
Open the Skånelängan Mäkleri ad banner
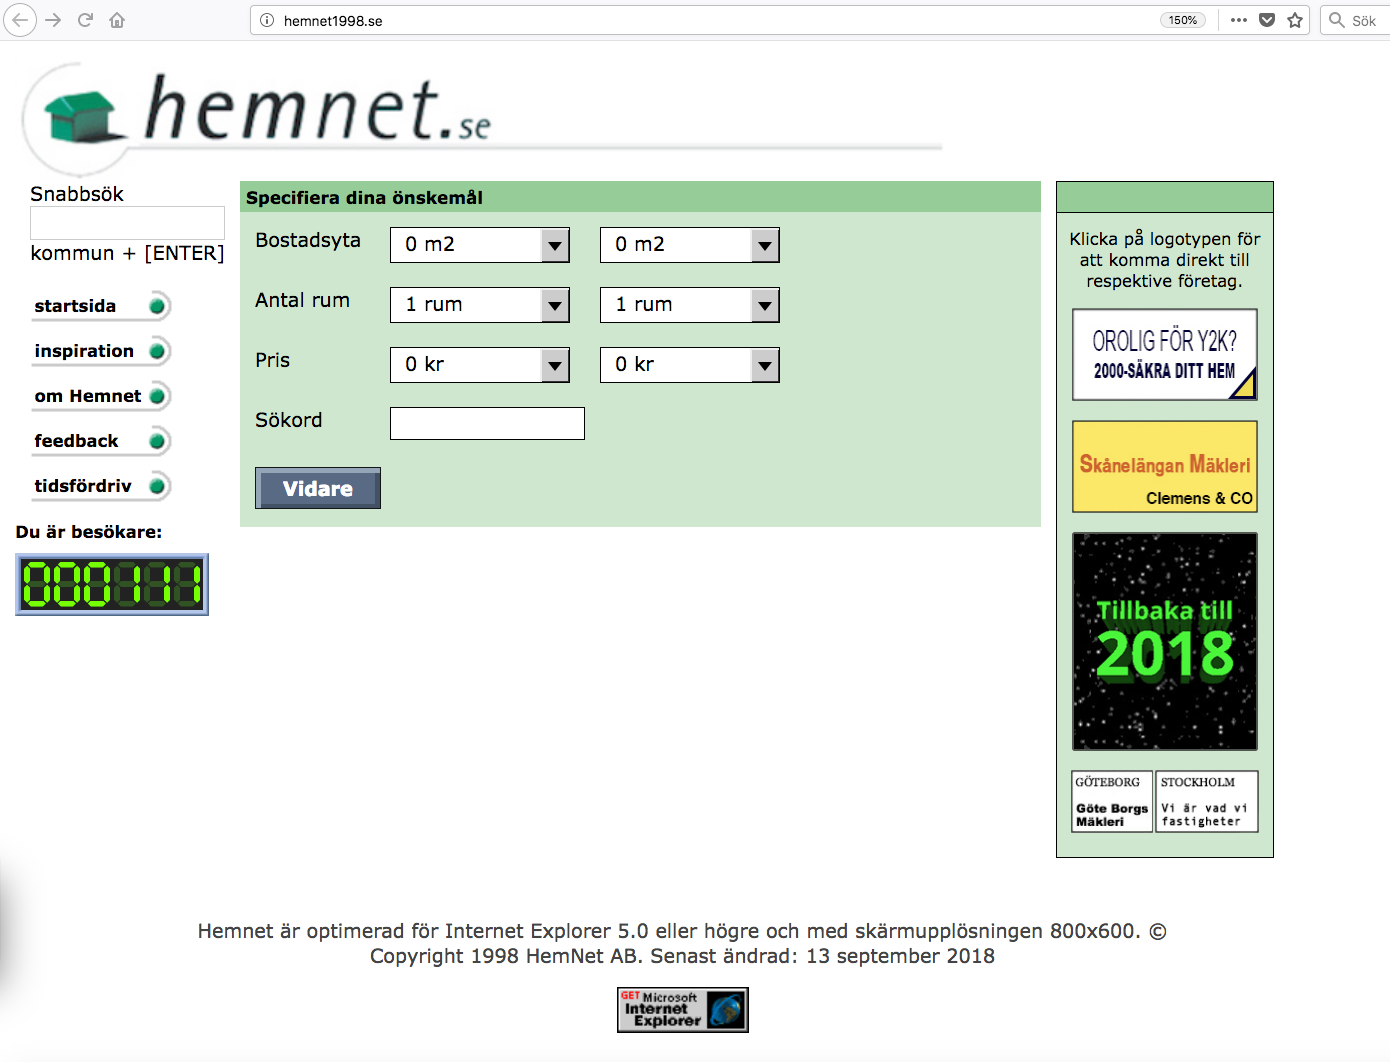point(1164,467)
